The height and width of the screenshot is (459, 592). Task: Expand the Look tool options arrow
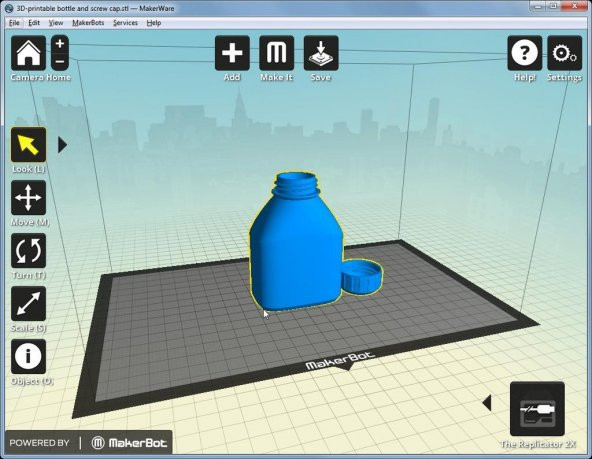click(x=62, y=145)
